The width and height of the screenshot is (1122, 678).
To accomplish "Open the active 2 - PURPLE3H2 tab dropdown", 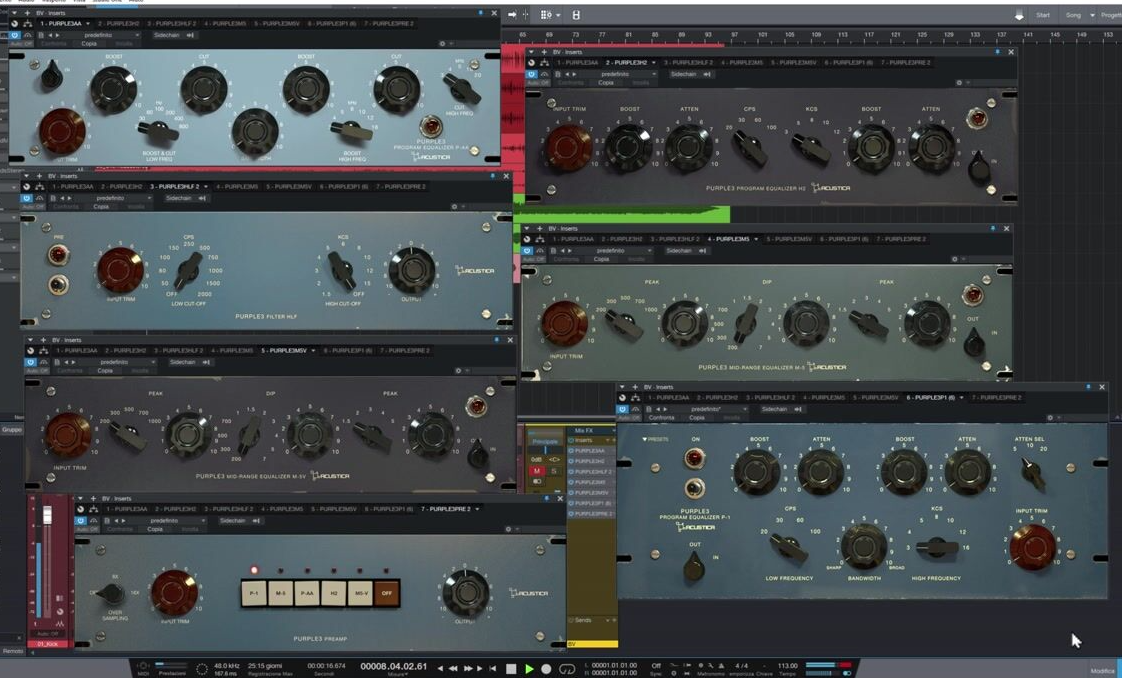I will (654, 63).
